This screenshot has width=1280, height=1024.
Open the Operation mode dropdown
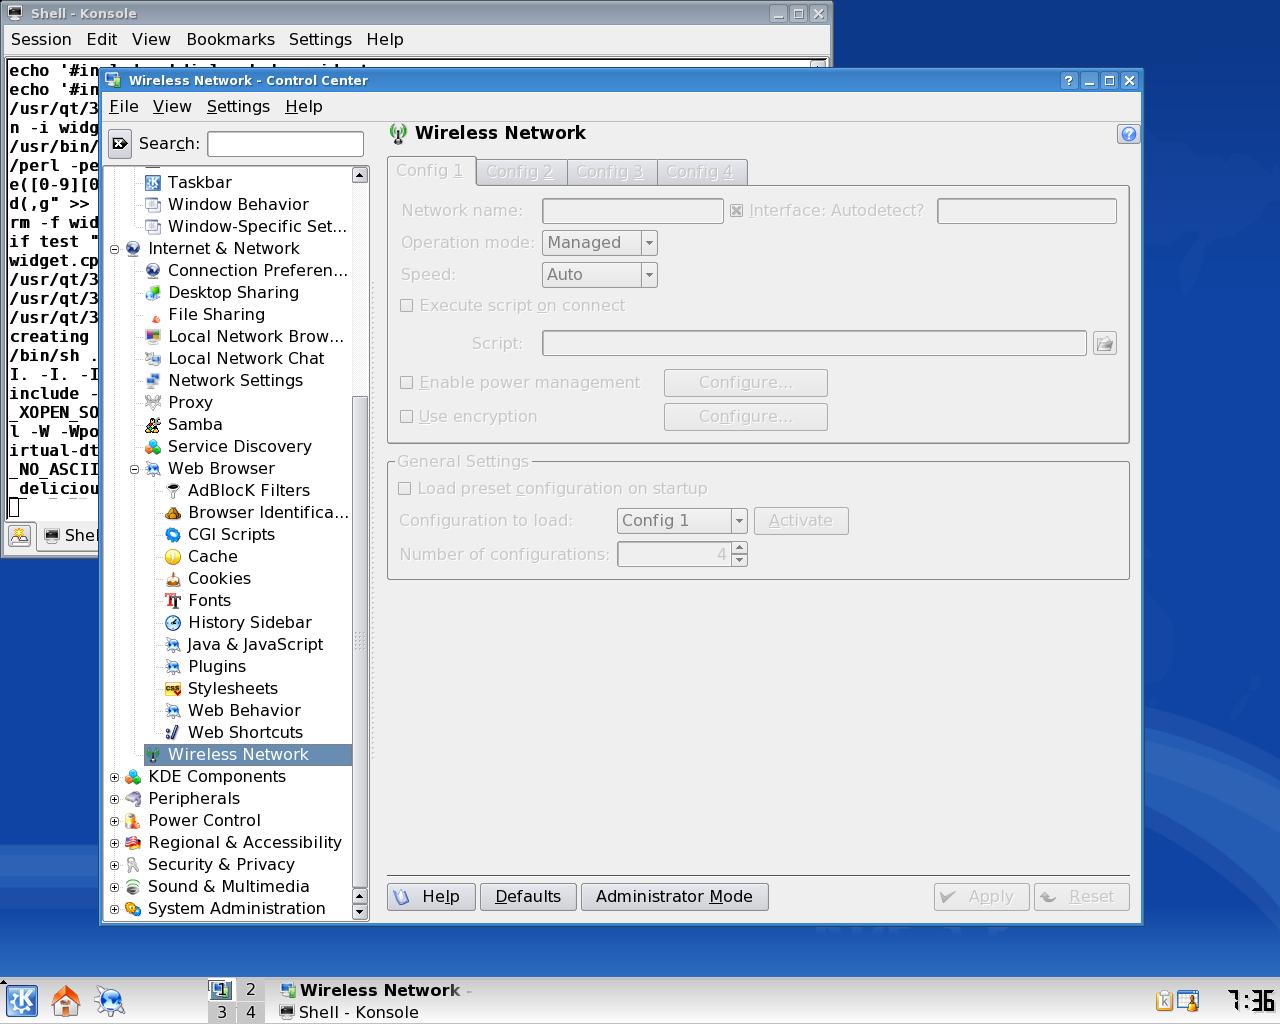(x=600, y=243)
